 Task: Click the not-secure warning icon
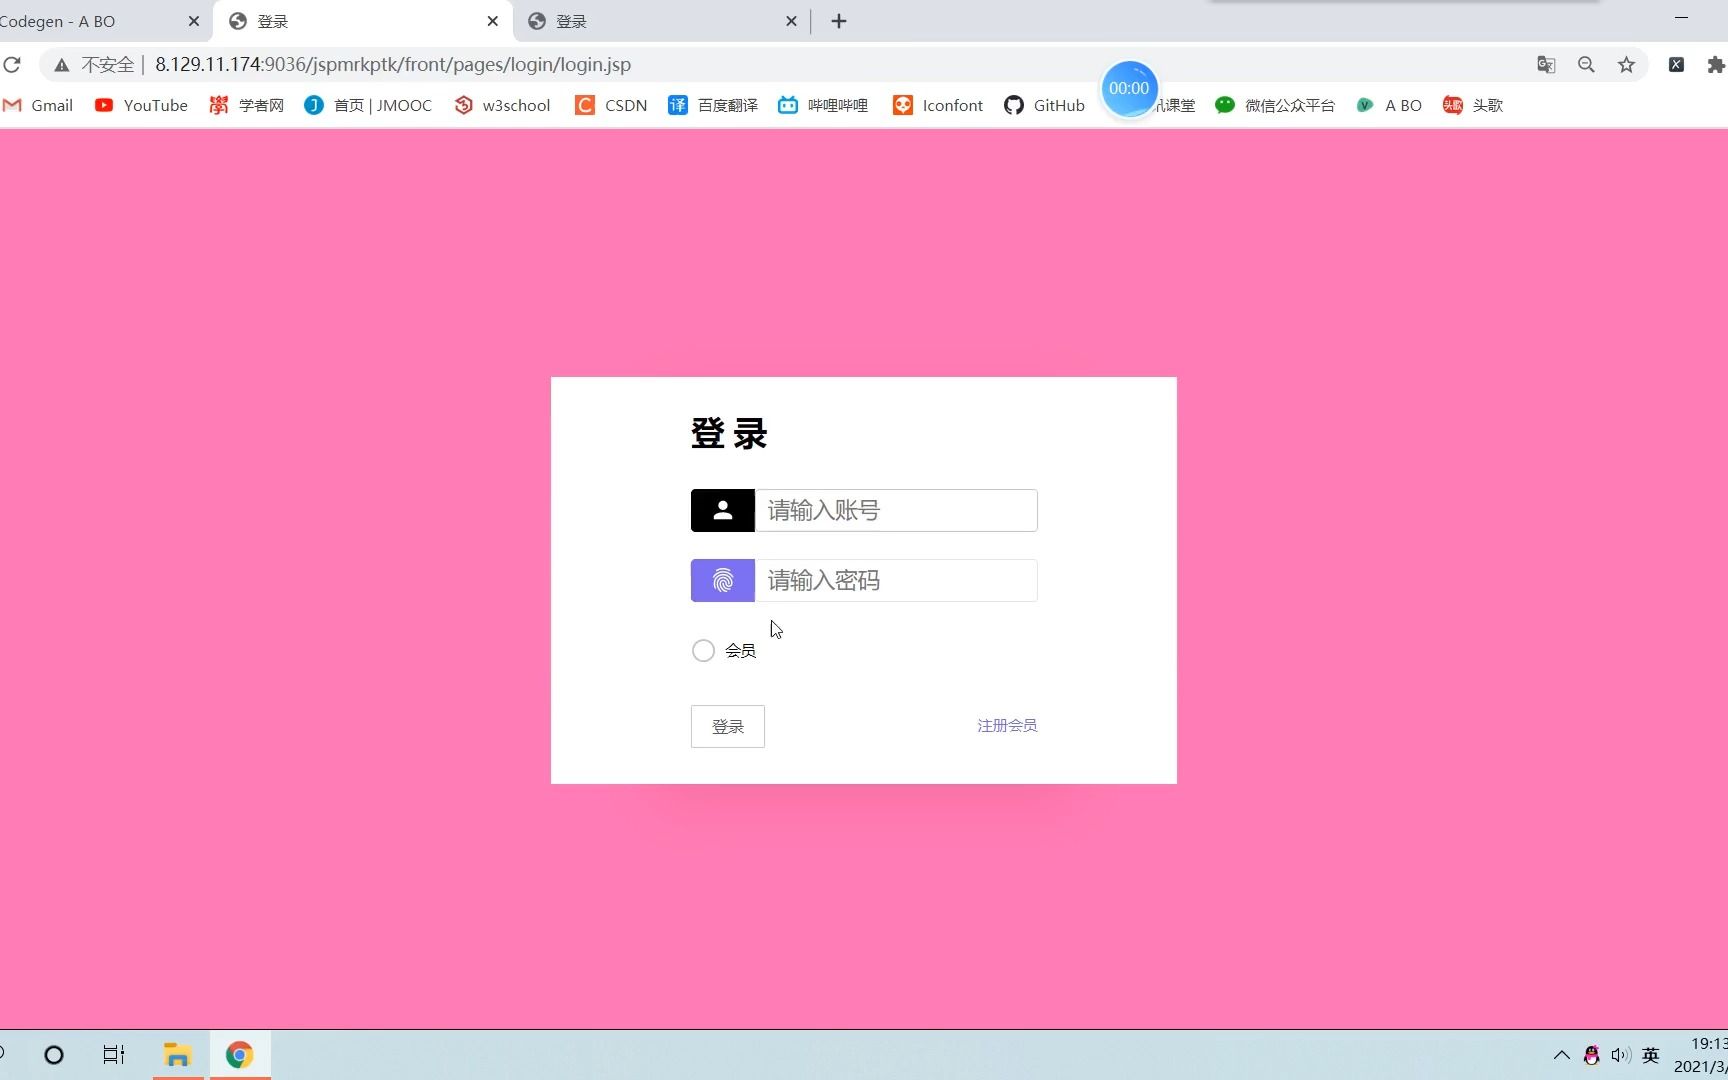pos(62,65)
